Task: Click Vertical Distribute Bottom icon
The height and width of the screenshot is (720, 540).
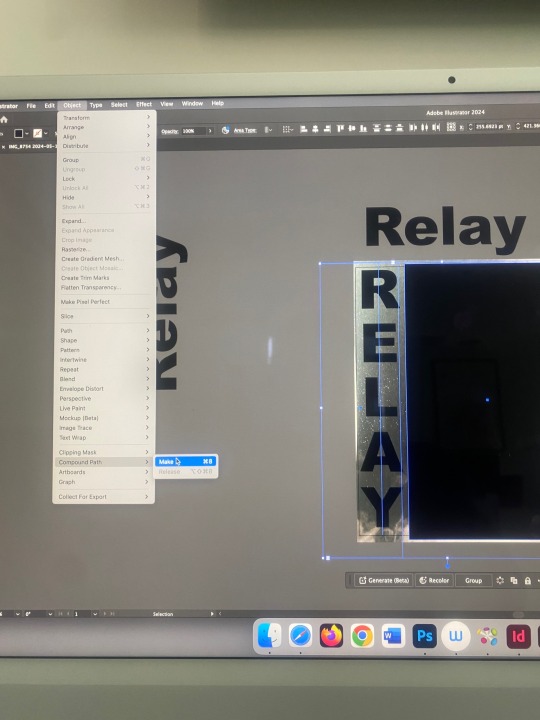Action: point(399,127)
